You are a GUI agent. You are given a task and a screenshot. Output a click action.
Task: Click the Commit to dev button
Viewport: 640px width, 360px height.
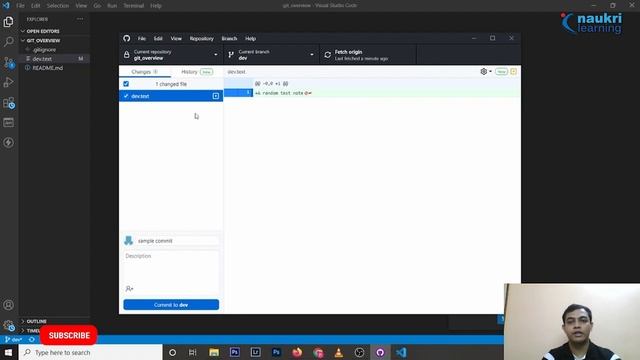171,304
